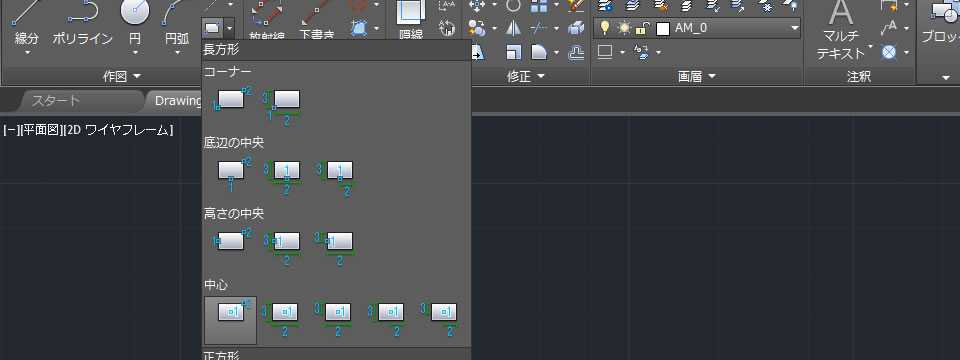Select the Arc (円弧) tool
This screenshot has width=960, height=360.
(177, 28)
